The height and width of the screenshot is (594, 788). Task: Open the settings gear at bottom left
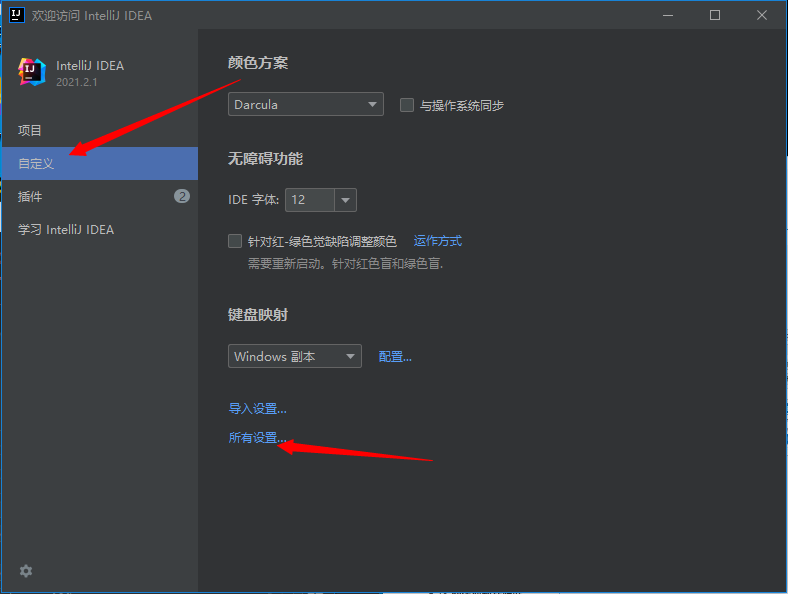point(26,571)
